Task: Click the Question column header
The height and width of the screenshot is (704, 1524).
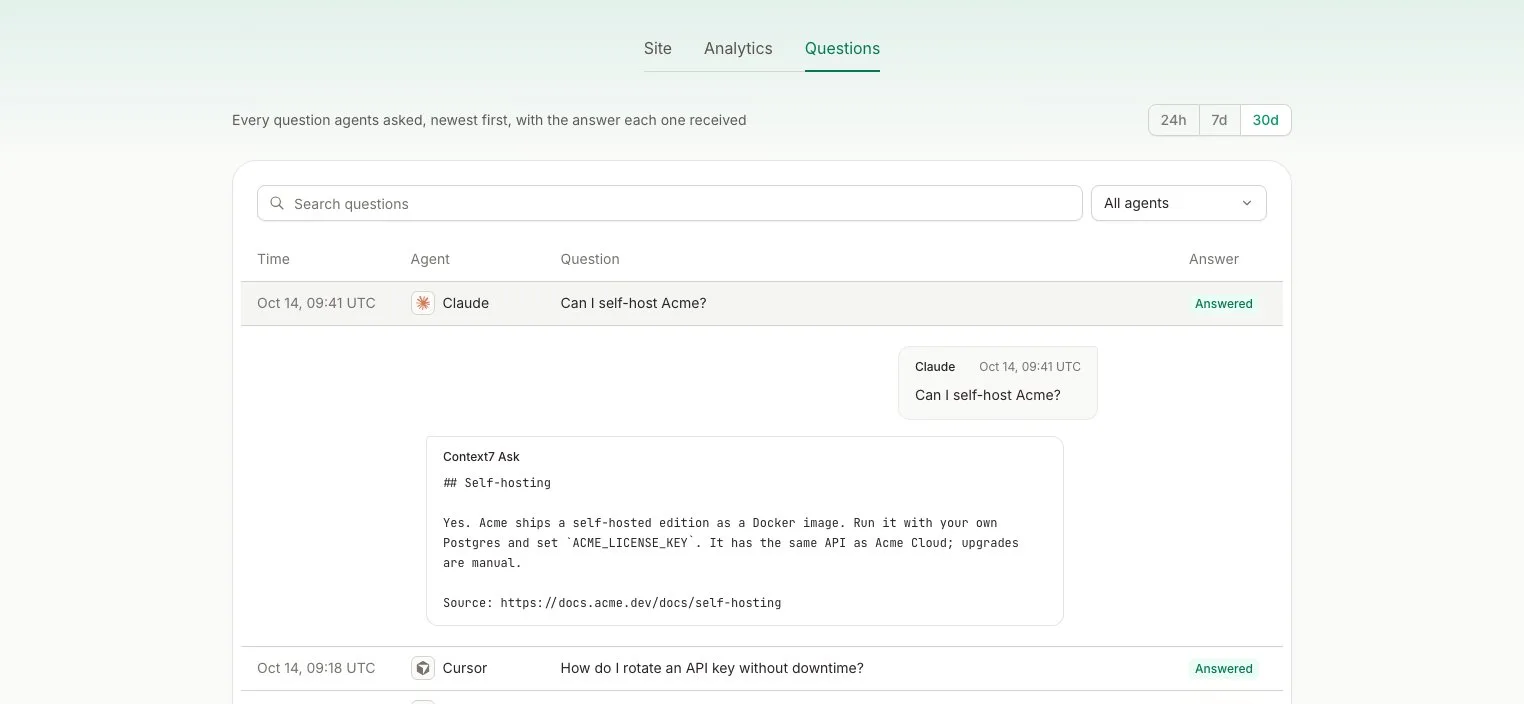Action: point(590,259)
